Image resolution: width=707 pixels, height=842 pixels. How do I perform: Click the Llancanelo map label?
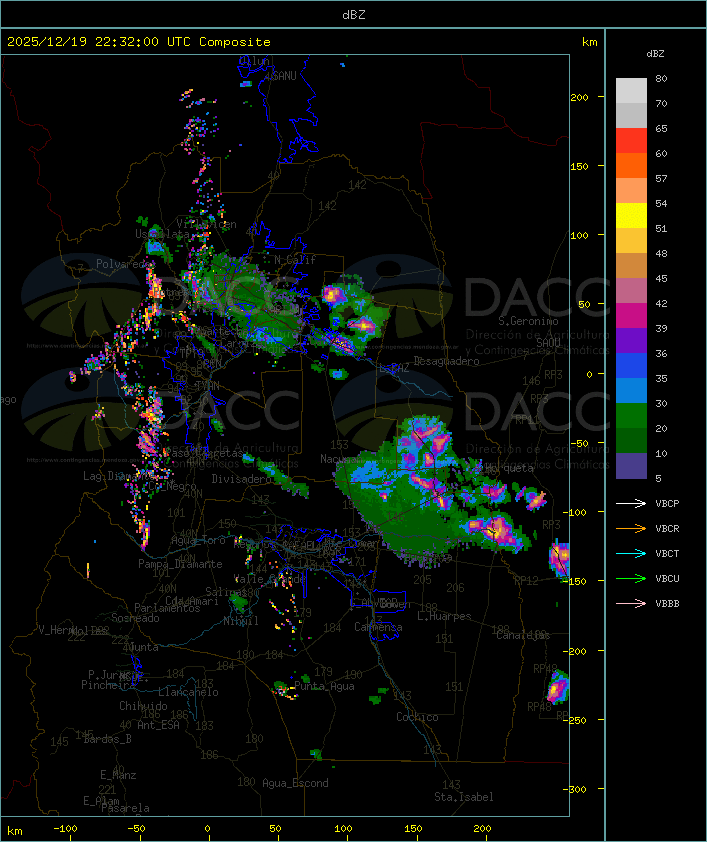pyautogui.click(x=188, y=692)
